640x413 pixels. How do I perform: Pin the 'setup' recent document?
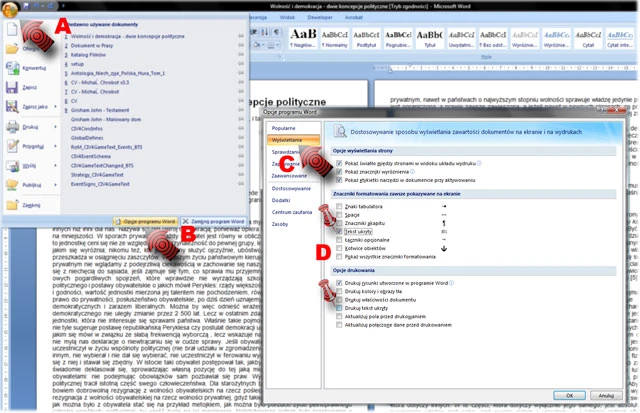click(x=241, y=64)
